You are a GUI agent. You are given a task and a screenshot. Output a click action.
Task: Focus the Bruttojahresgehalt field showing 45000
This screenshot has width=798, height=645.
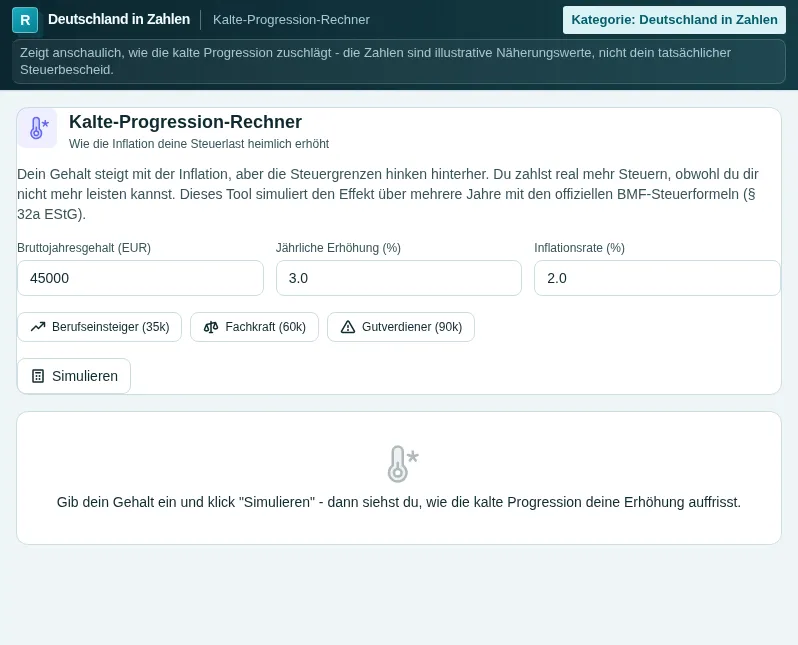point(140,278)
